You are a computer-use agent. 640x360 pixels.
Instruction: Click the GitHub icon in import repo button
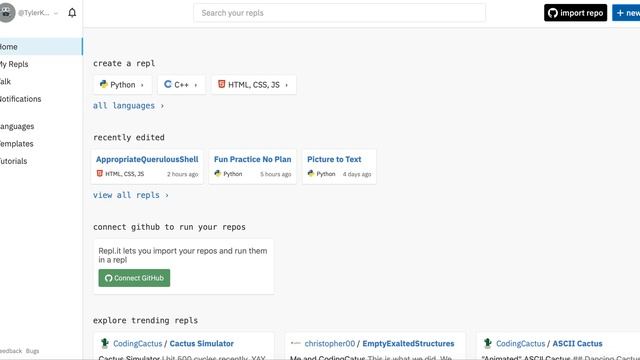point(553,13)
